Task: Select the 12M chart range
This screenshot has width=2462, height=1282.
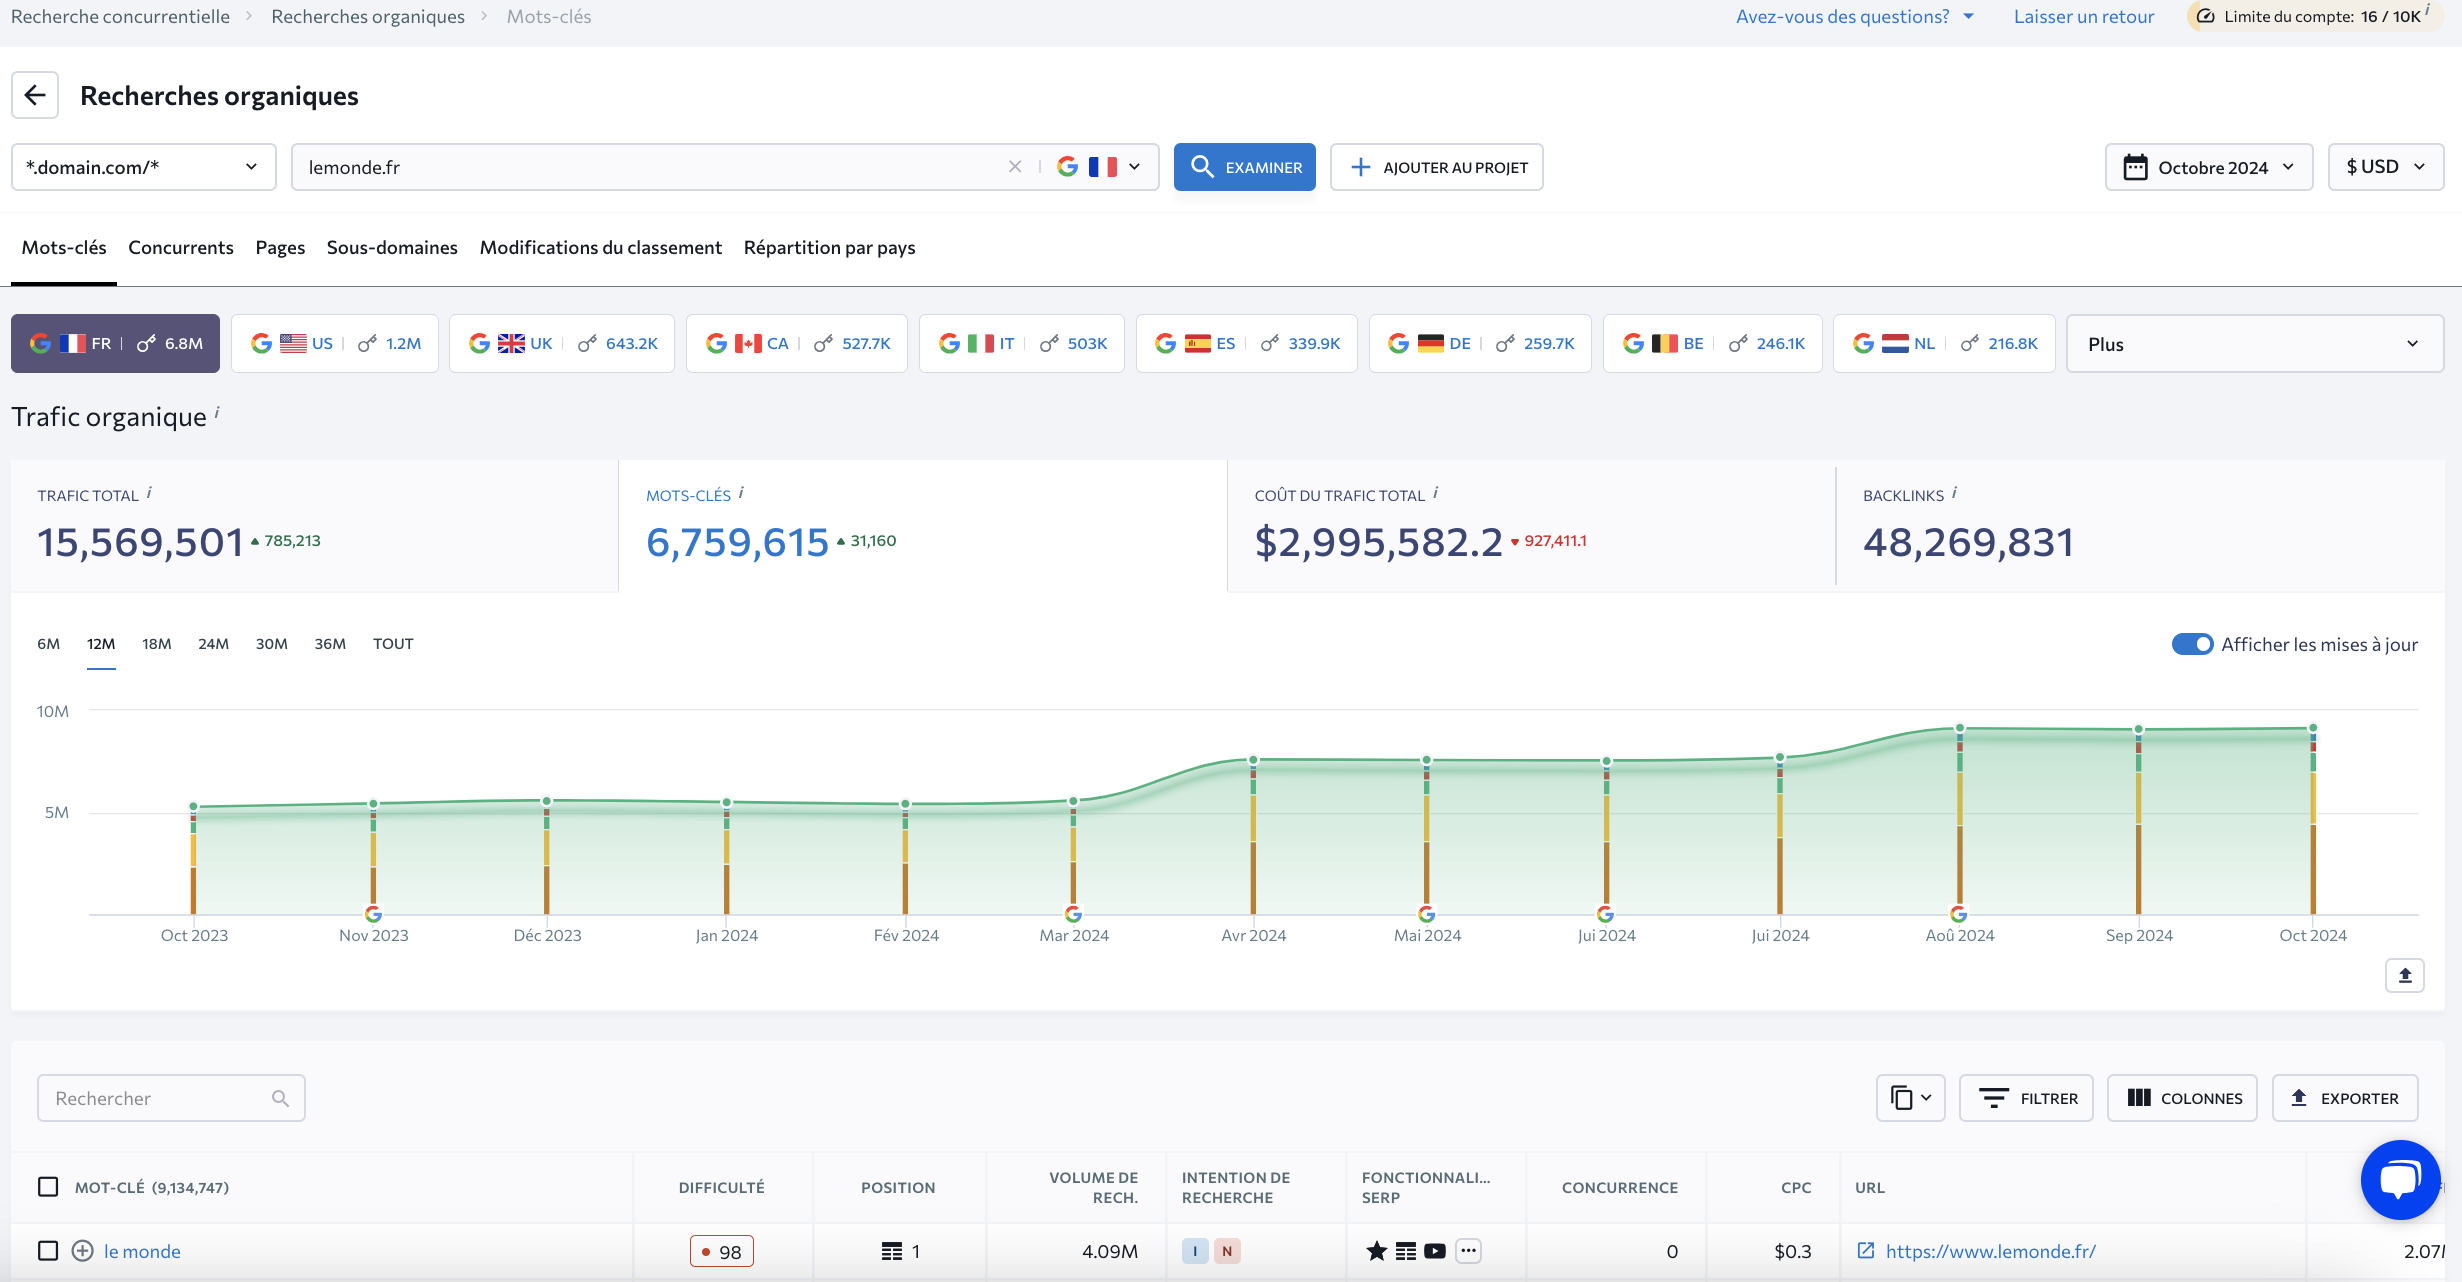Action: (101, 643)
